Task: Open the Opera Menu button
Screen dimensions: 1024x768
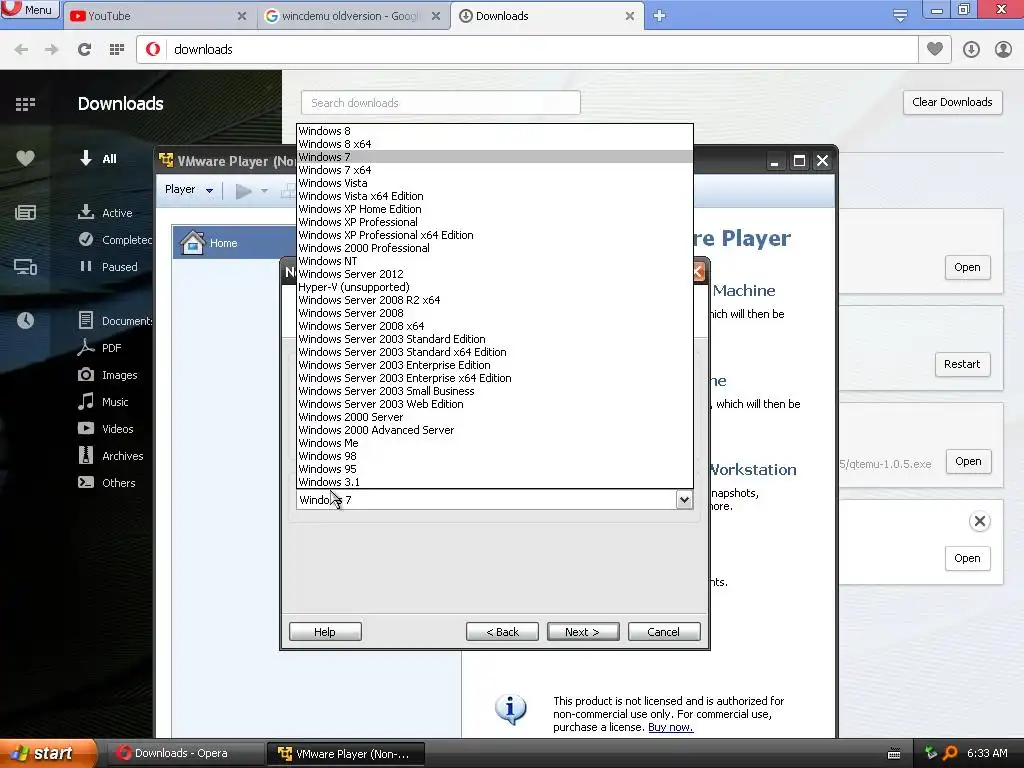Action: [x=30, y=10]
